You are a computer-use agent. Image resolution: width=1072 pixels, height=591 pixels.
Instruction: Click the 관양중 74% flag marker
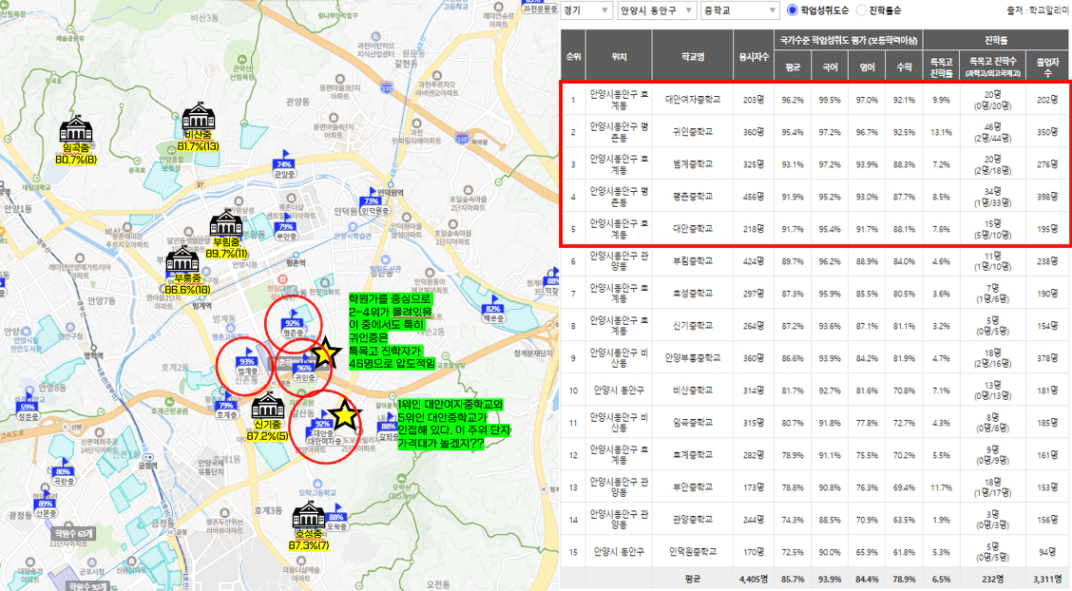[284, 165]
